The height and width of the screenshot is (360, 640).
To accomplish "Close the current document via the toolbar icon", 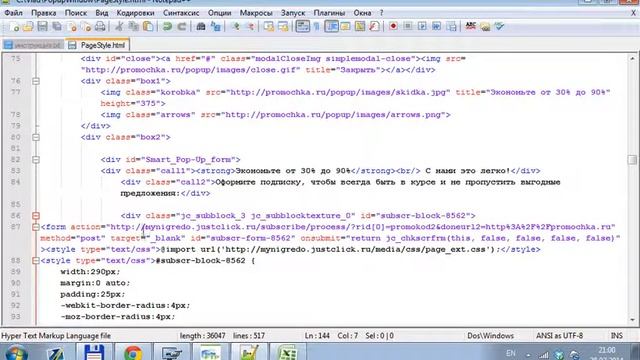I will (72, 27).
